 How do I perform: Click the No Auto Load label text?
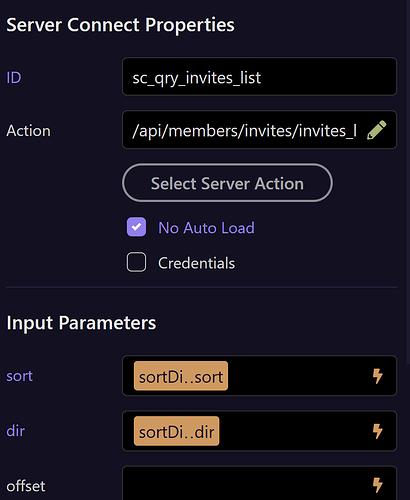coord(206,228)
